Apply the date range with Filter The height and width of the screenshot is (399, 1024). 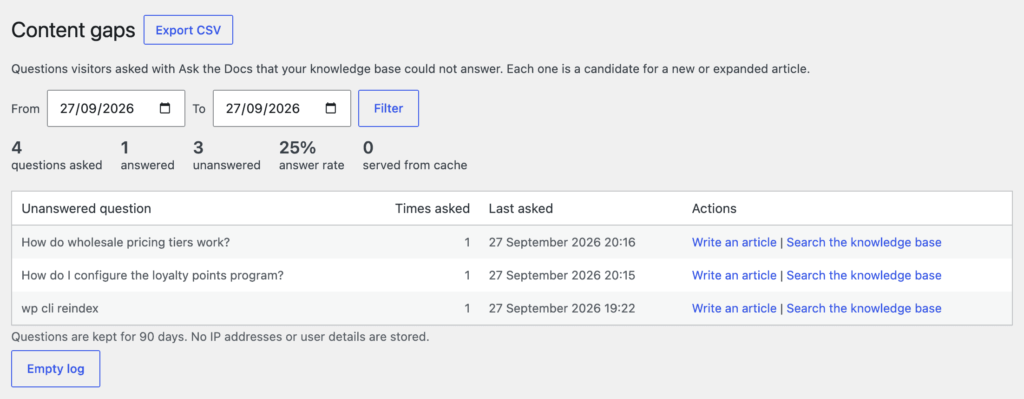(389, 108)
